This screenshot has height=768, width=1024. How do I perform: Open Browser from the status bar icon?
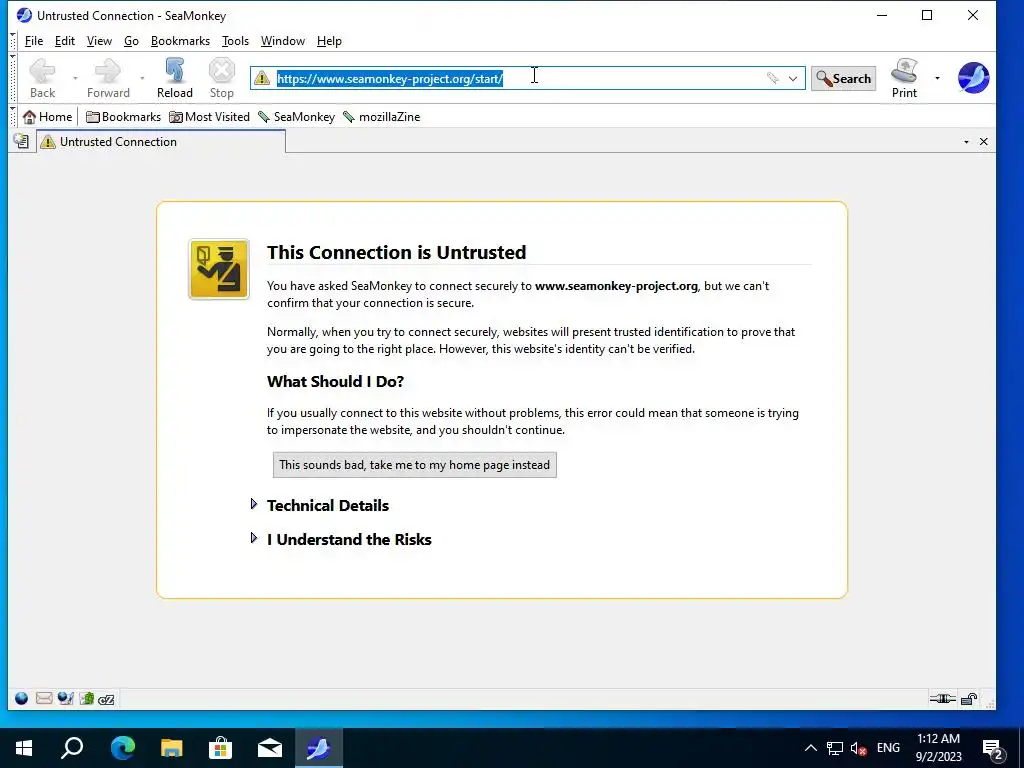tap(22, 699)
